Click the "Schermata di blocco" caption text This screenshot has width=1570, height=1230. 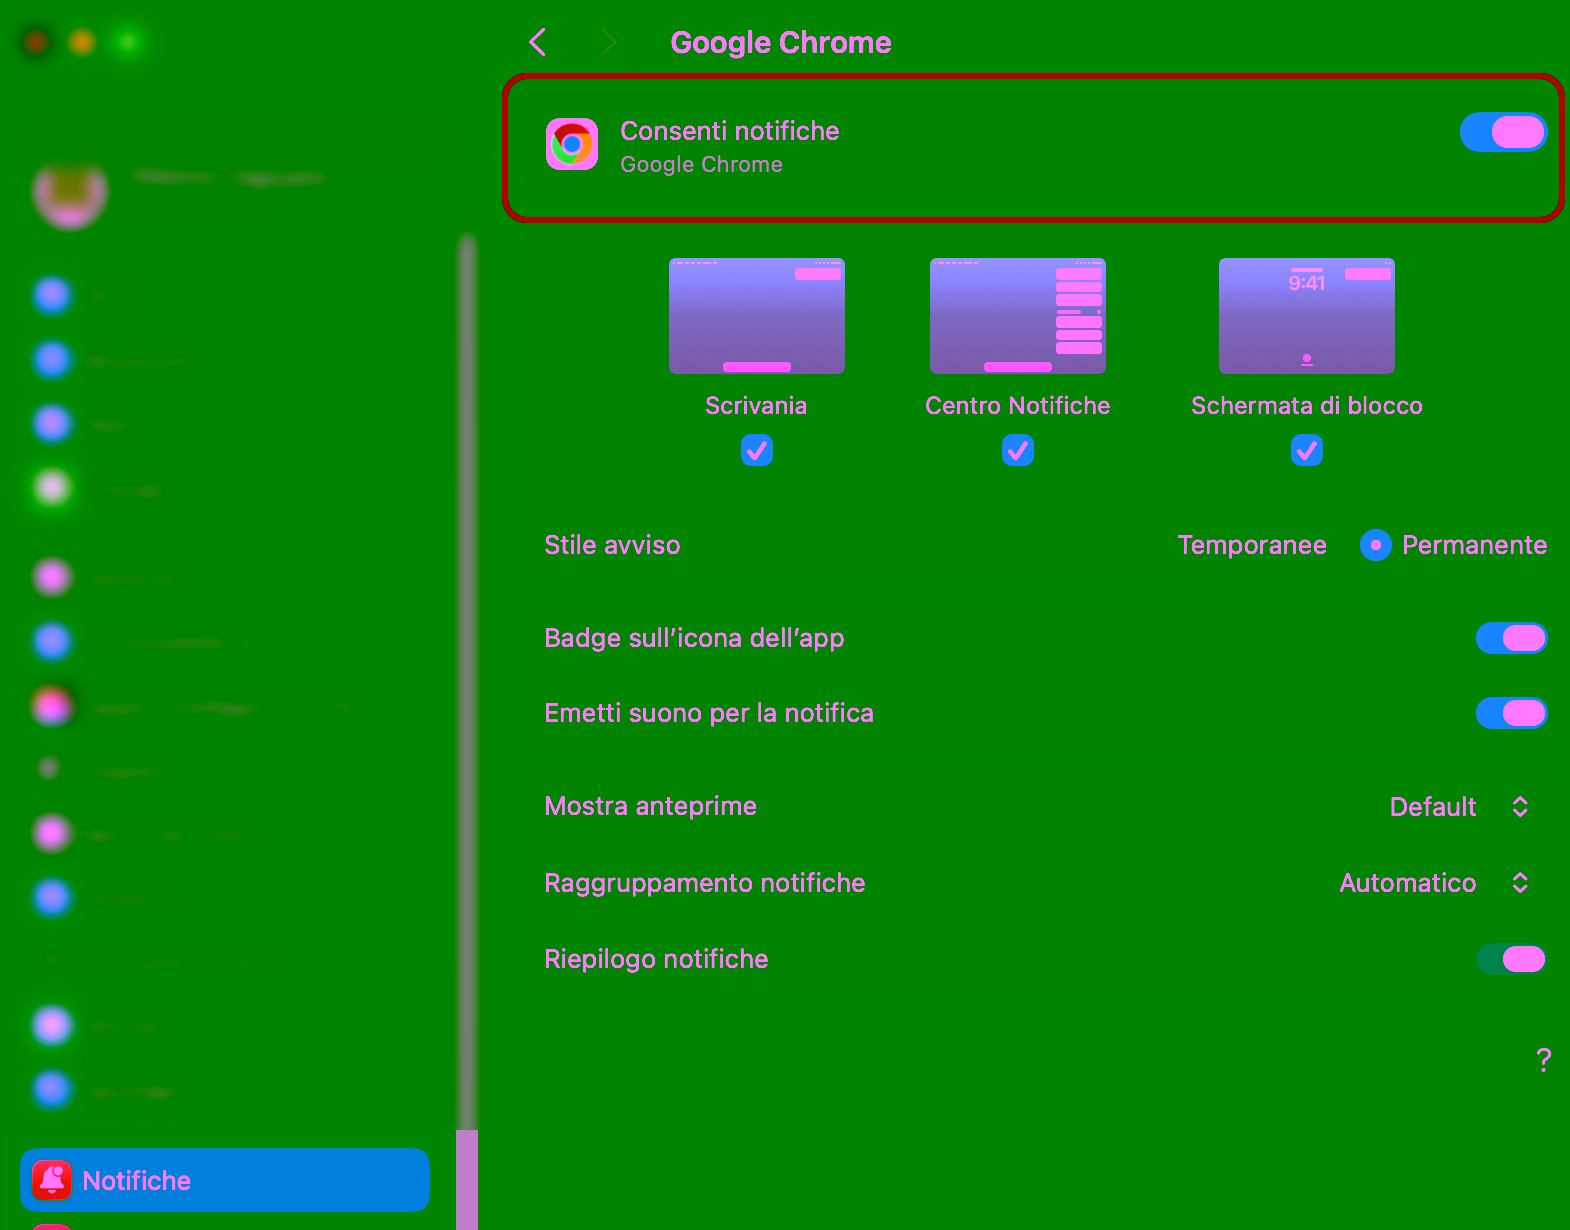[1307, 405]
